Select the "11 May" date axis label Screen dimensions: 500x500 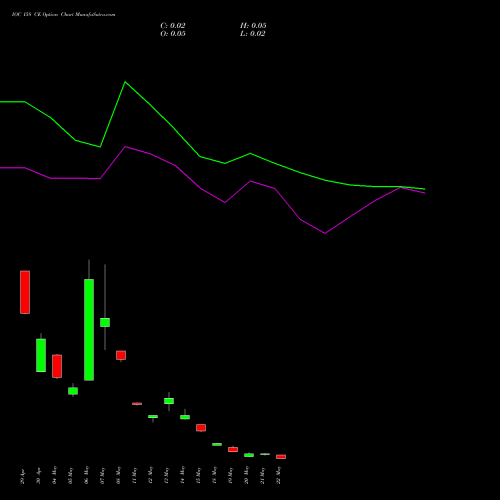(135, 475)
